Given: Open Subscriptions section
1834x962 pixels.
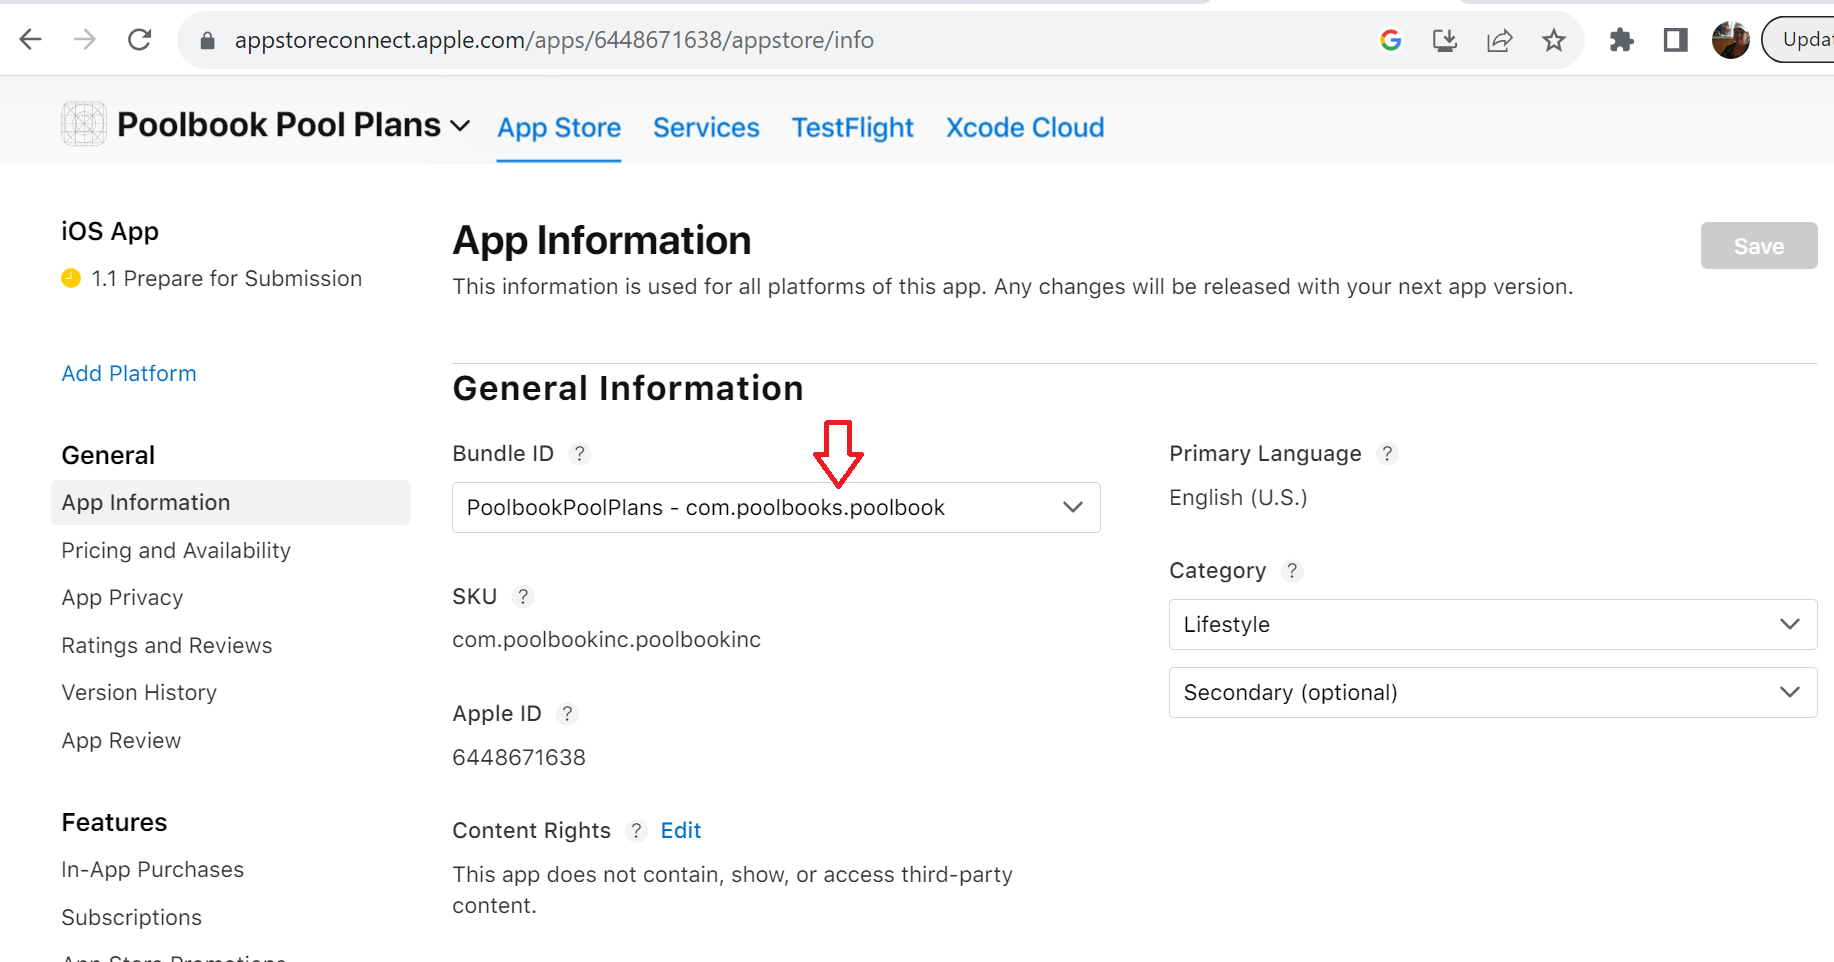Looking at the screenshot, I should [131, 918].
